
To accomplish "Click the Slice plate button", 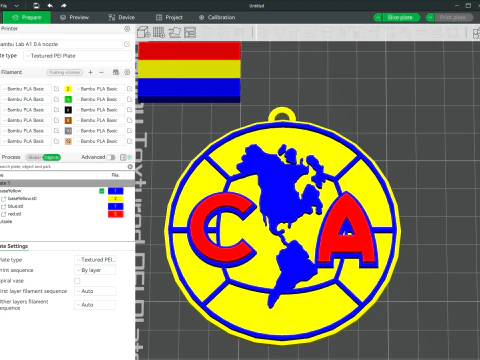I will point(400,17).
